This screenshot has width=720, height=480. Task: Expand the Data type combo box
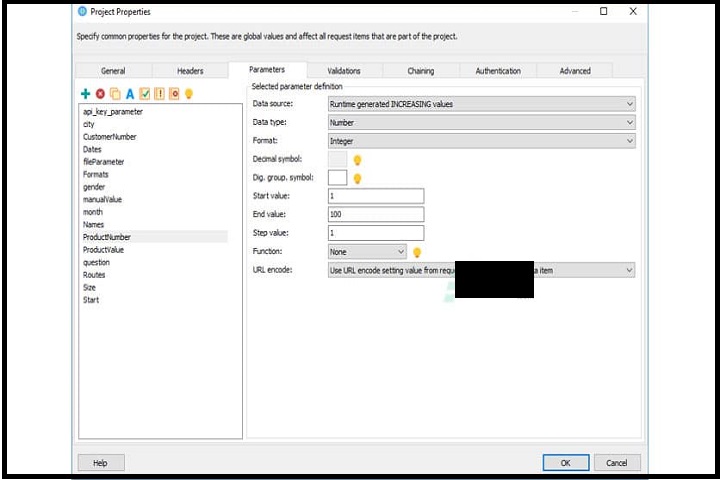click(x=481, y=122)
